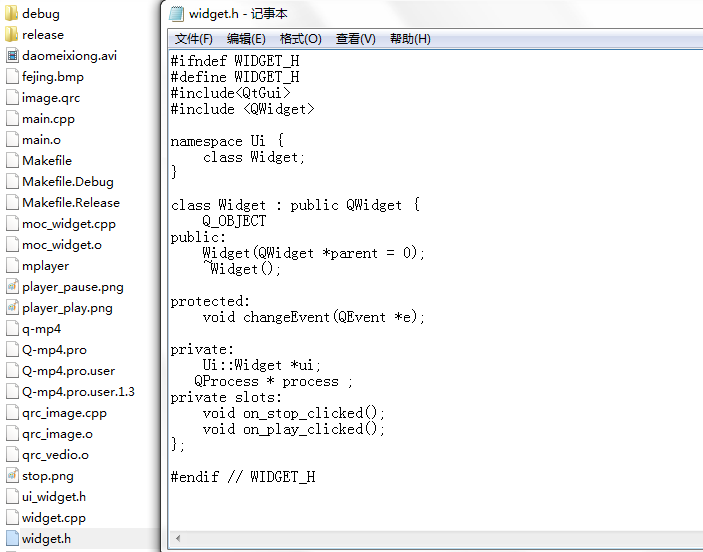703x552 pixels.
Task: Select the folder name release
Action: (x=43, y=35)
